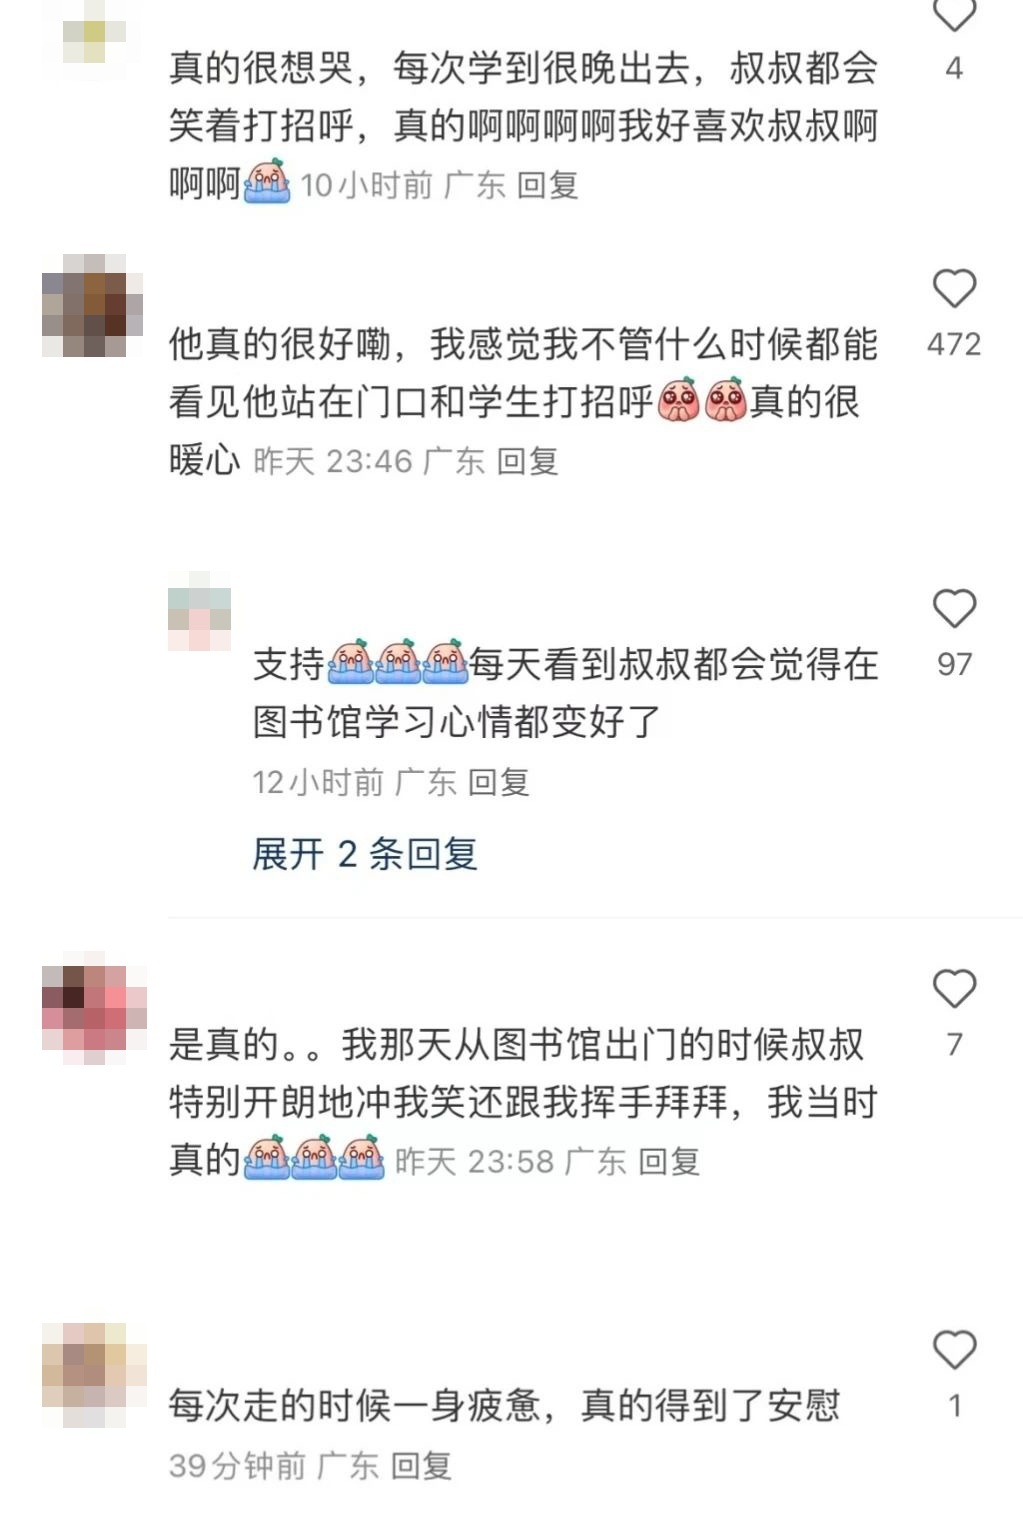The width and height of the screenshot is (1023, 1535).
Task: Tap the 97 like count
Action: (954, 664)
